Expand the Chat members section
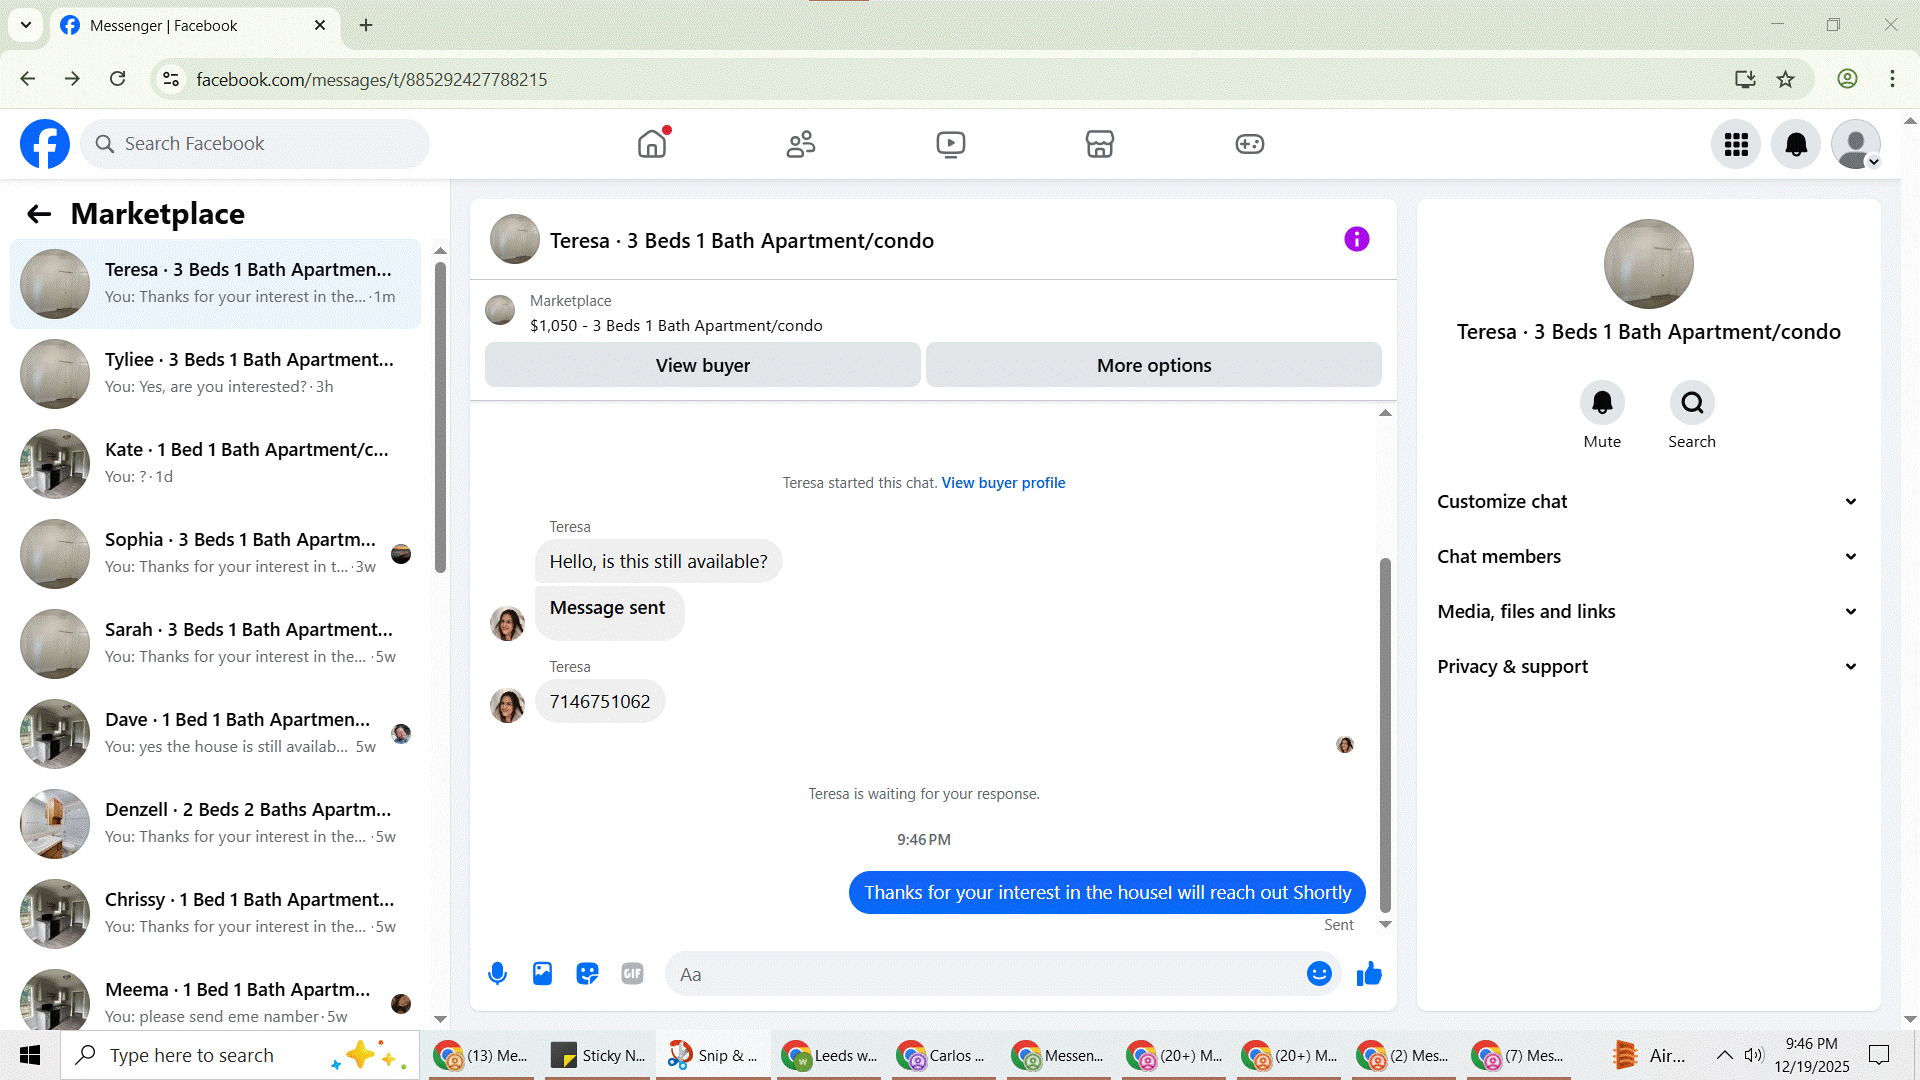 [1648, 557]
